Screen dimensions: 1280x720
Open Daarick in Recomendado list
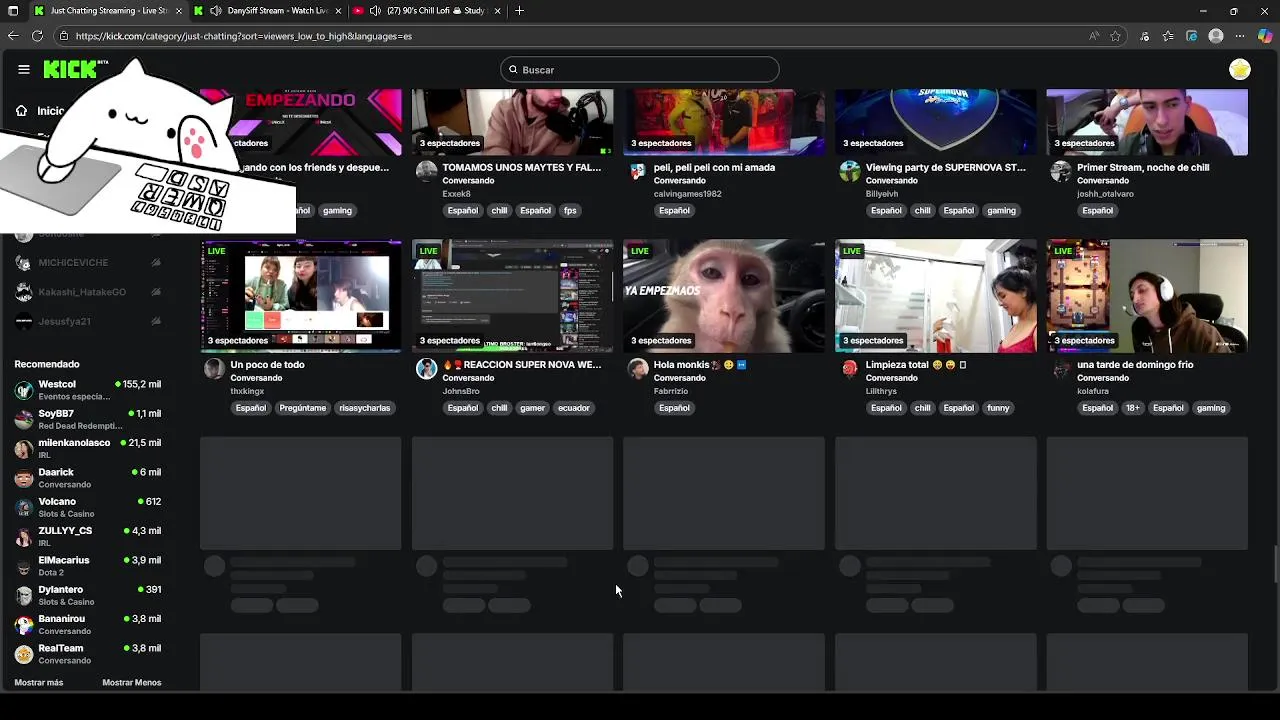[88, 478]
